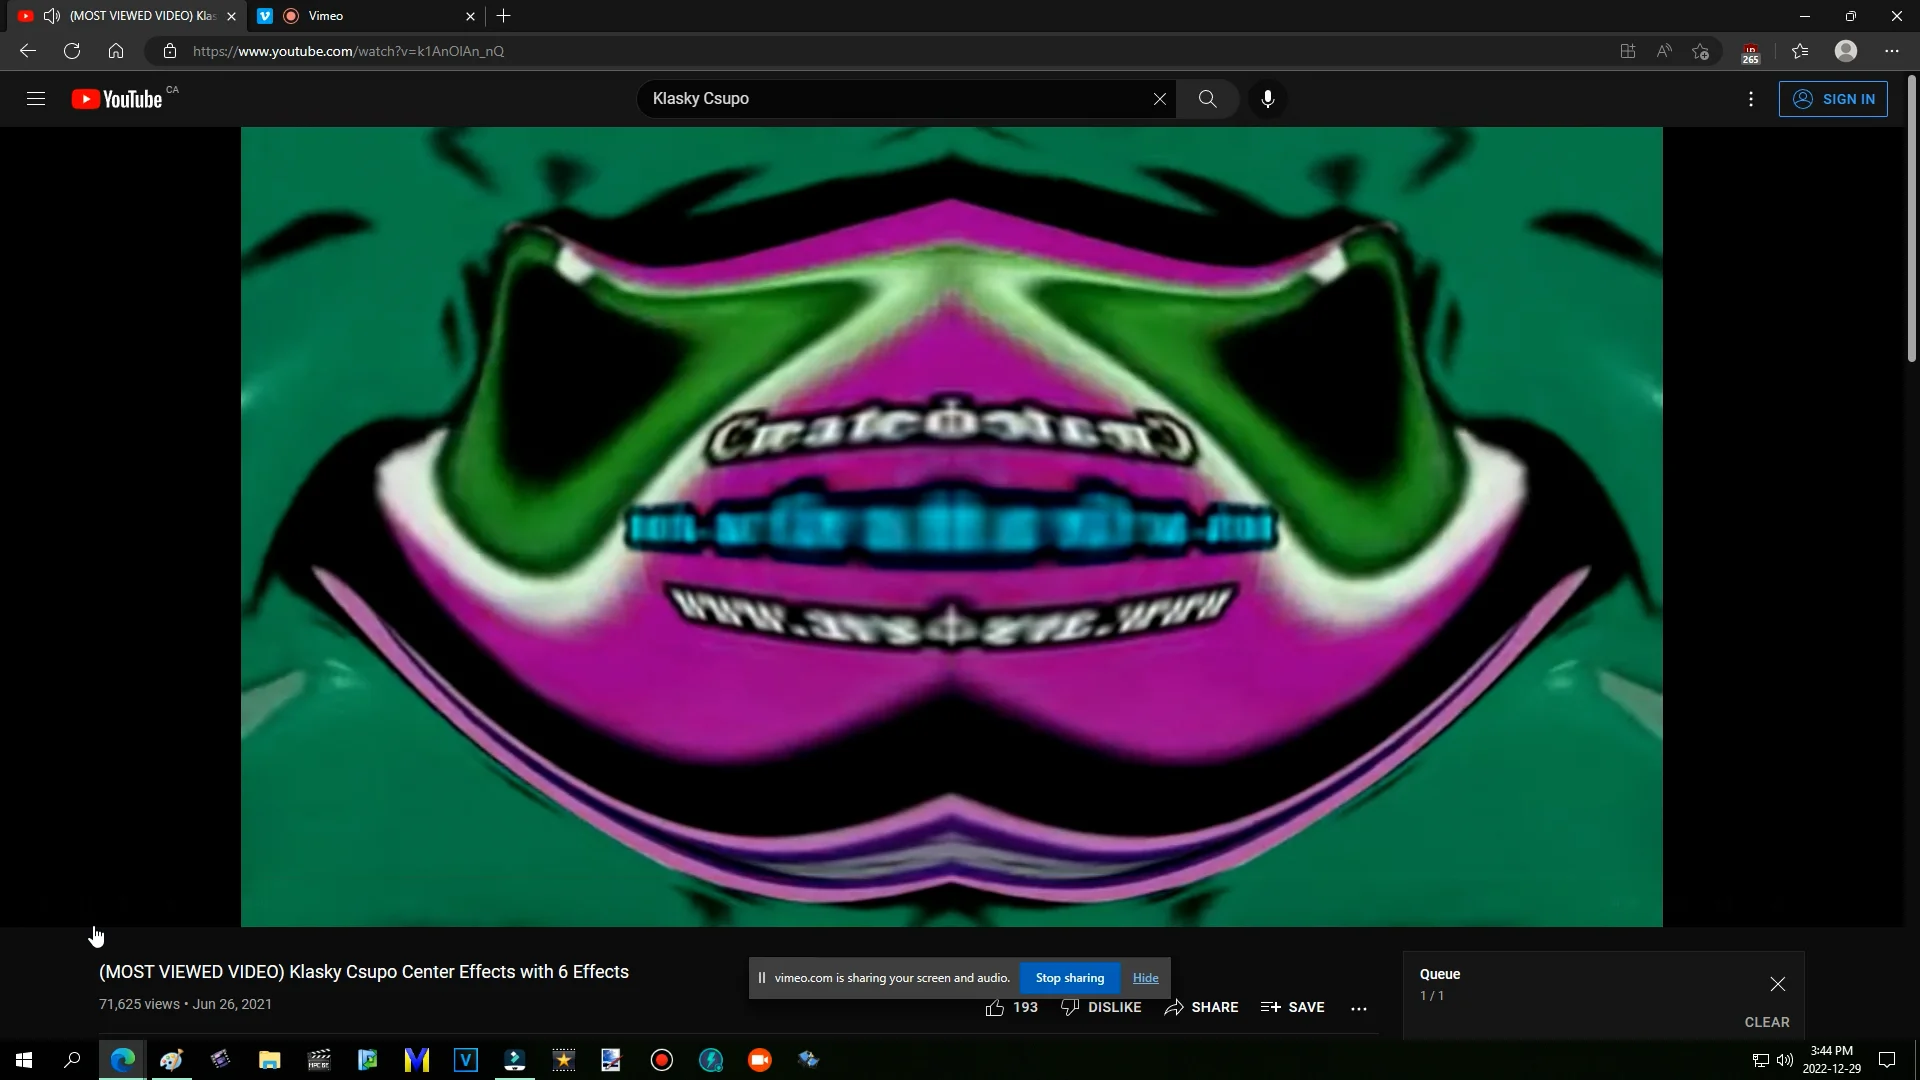Open the Settings and more browser menu
1920x1080 pixels.
point(1891,51)
